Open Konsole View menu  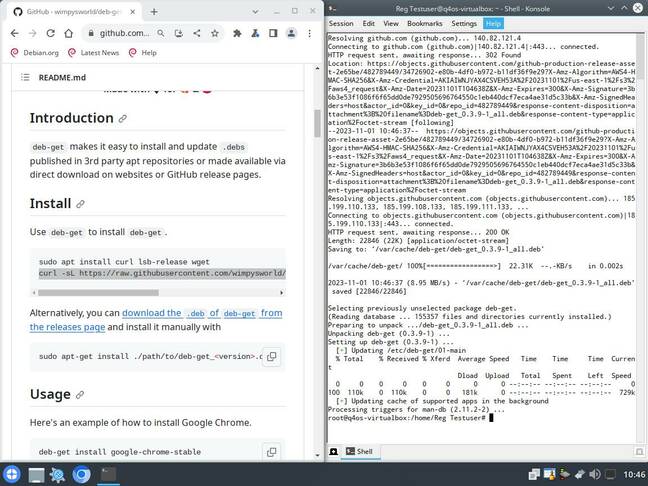[x=391, y=24]
